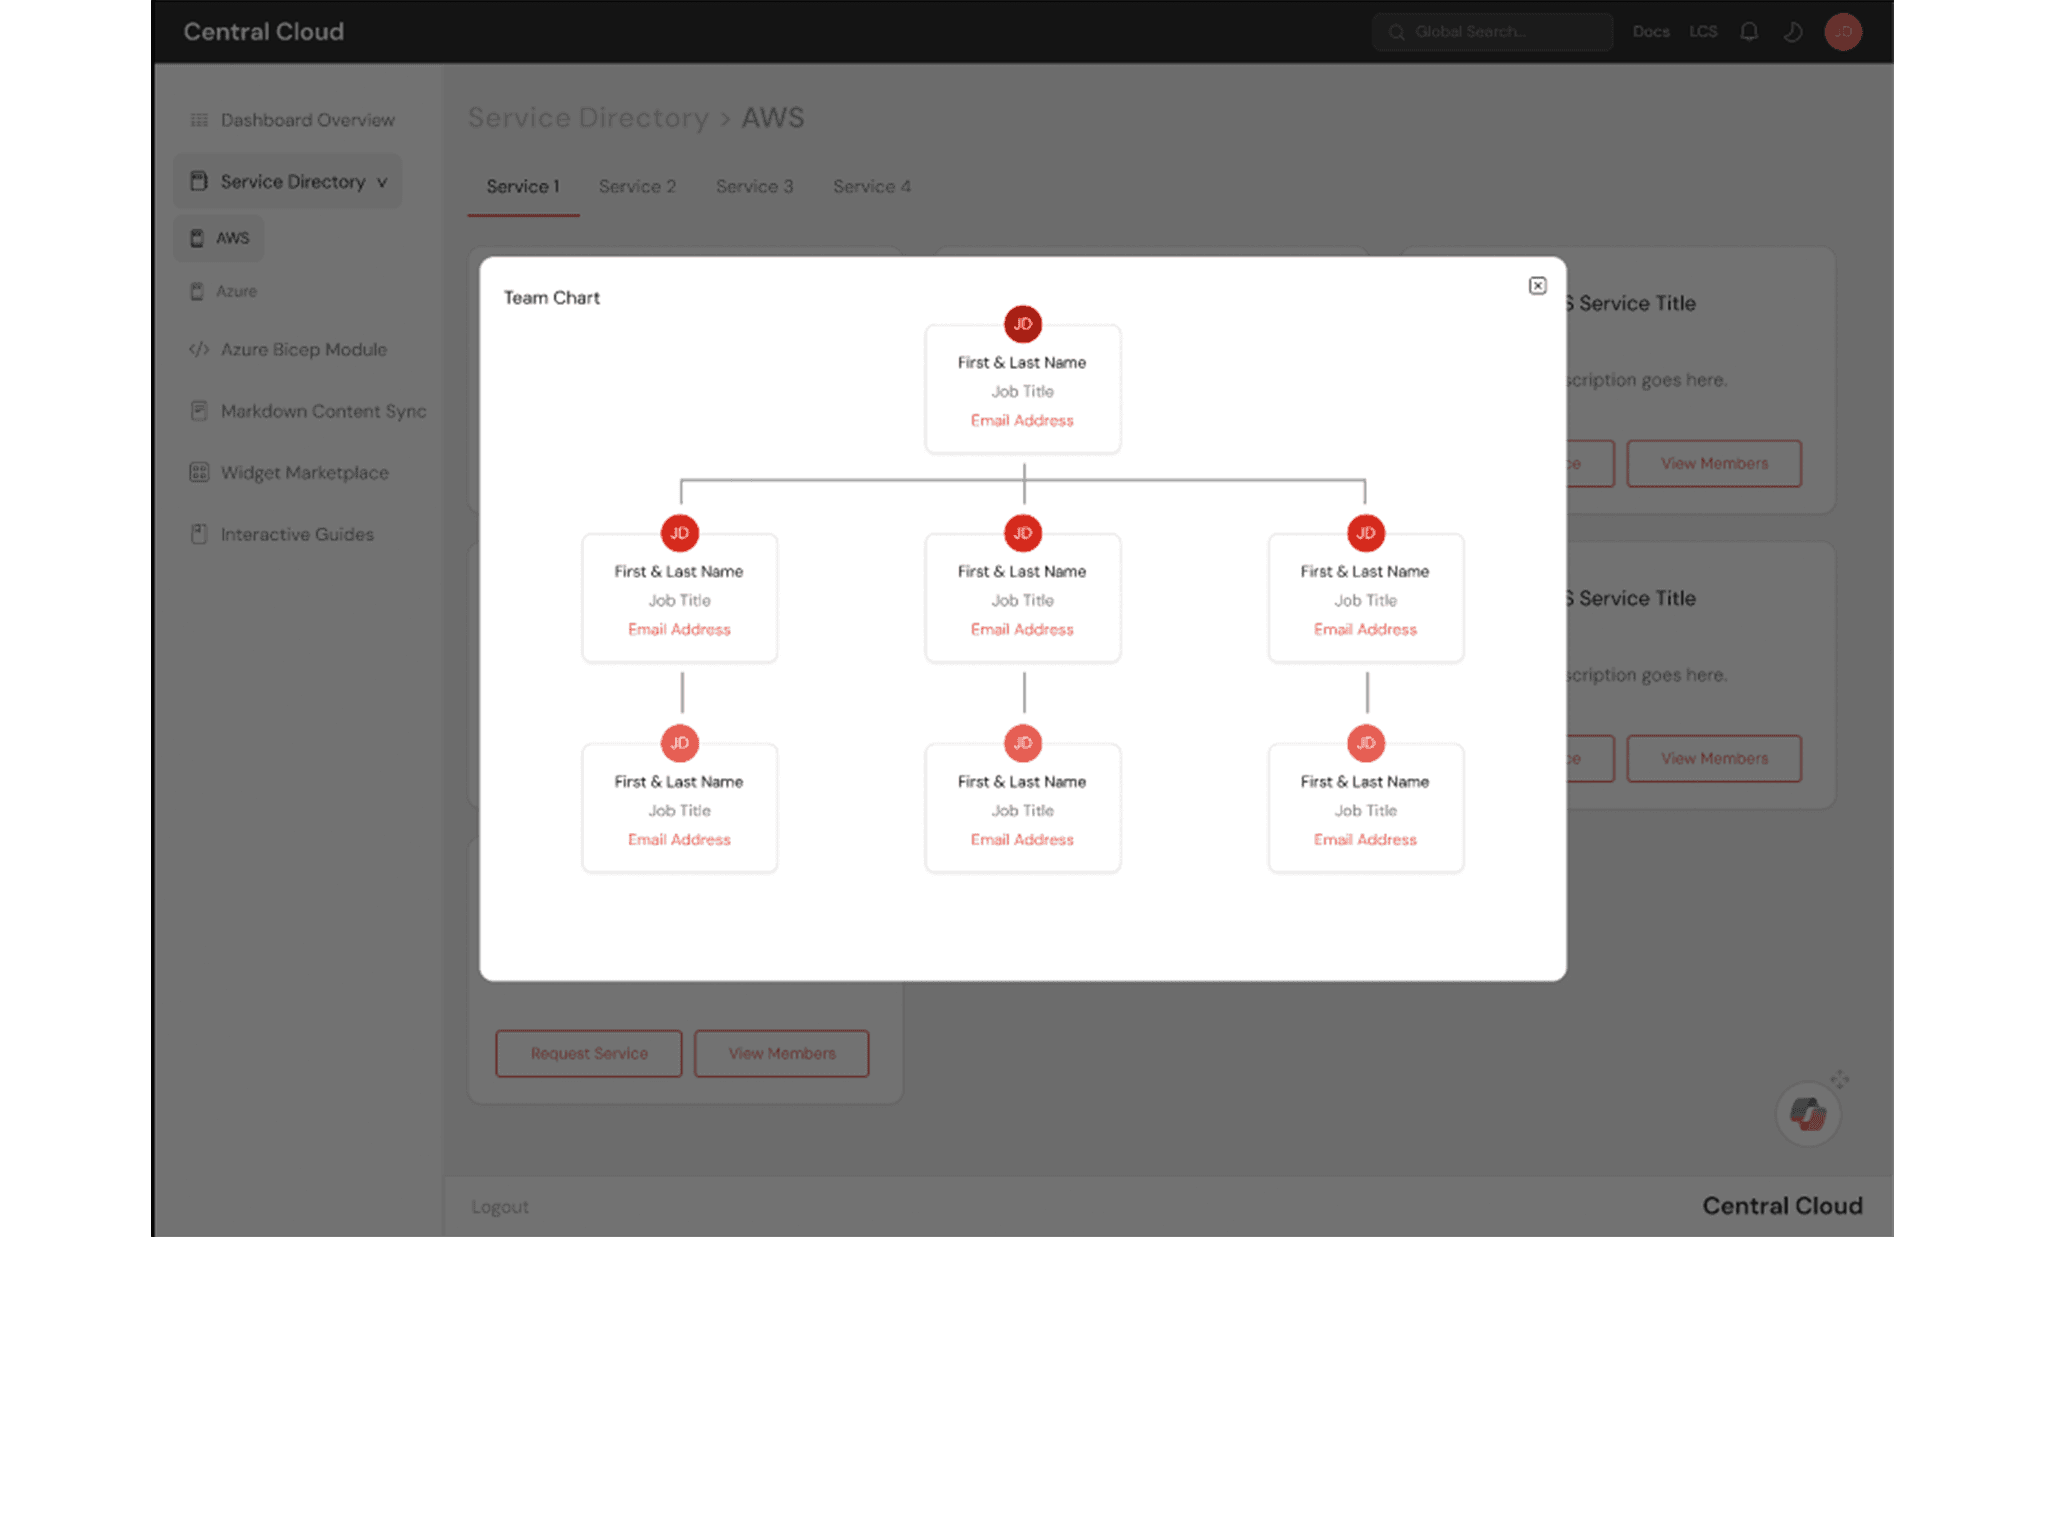The width and height of the screenshot is (2048, 1536).
Task: Switch to the Service 3 tab
Action: (755, 187)
